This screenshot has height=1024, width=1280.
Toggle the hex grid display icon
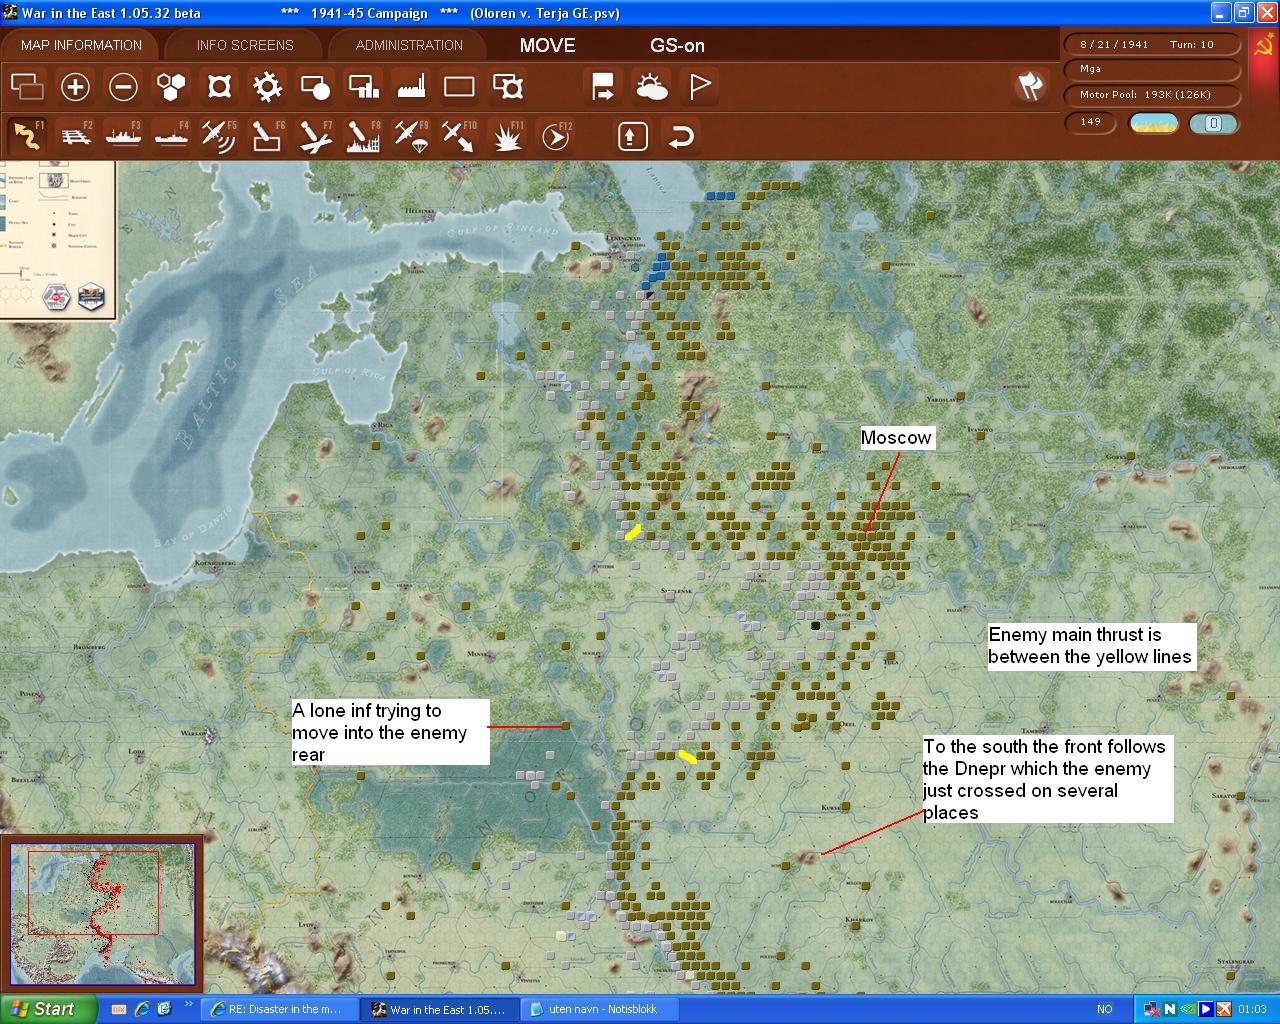pos(171,87)
